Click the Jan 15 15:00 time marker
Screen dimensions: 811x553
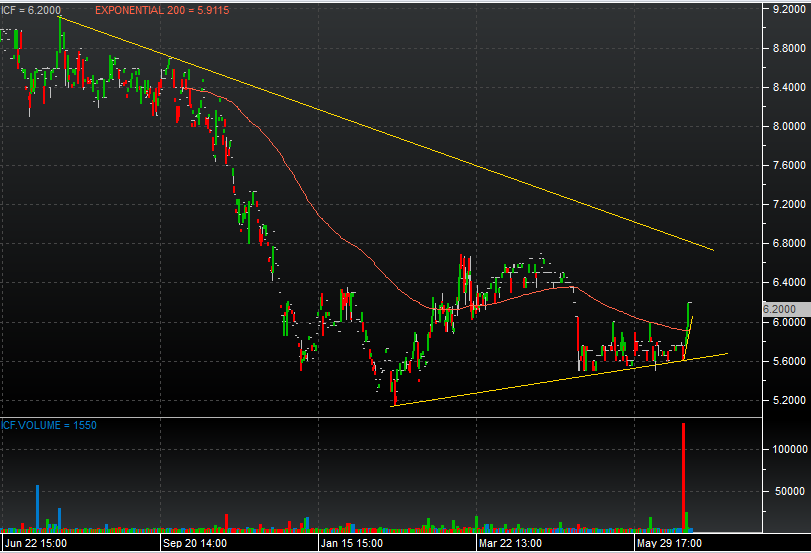pyautogui.click(x=353, y=543)
